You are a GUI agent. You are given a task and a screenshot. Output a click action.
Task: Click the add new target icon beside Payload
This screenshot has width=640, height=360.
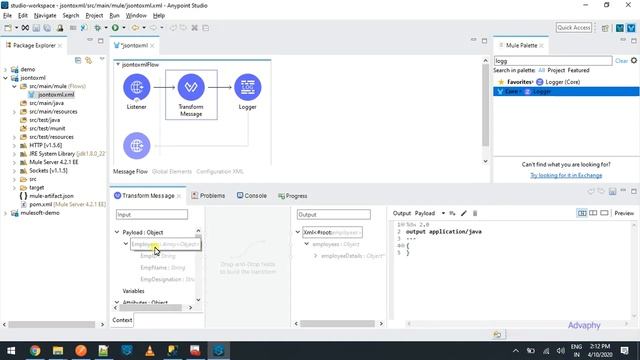click(452, 213)
